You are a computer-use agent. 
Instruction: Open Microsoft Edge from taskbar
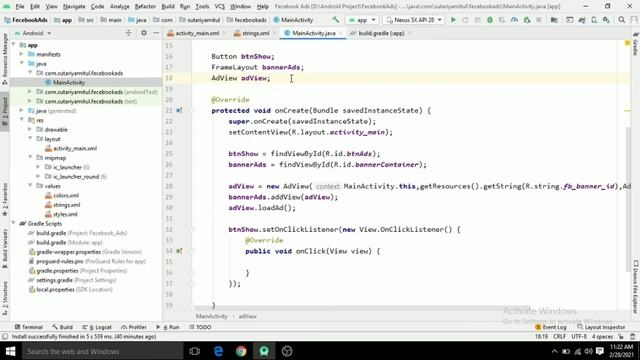218,351
